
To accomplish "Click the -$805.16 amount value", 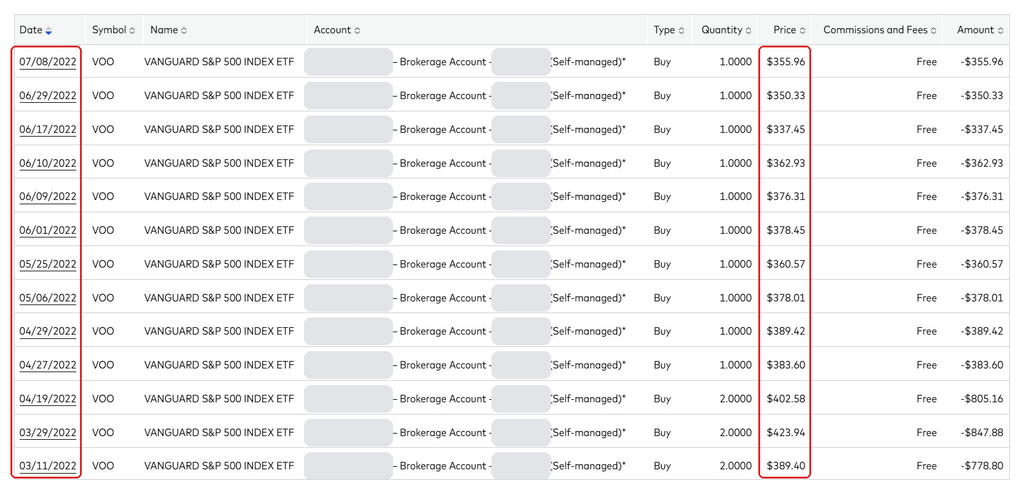I will pyautogui.click(x=982, y=399).
